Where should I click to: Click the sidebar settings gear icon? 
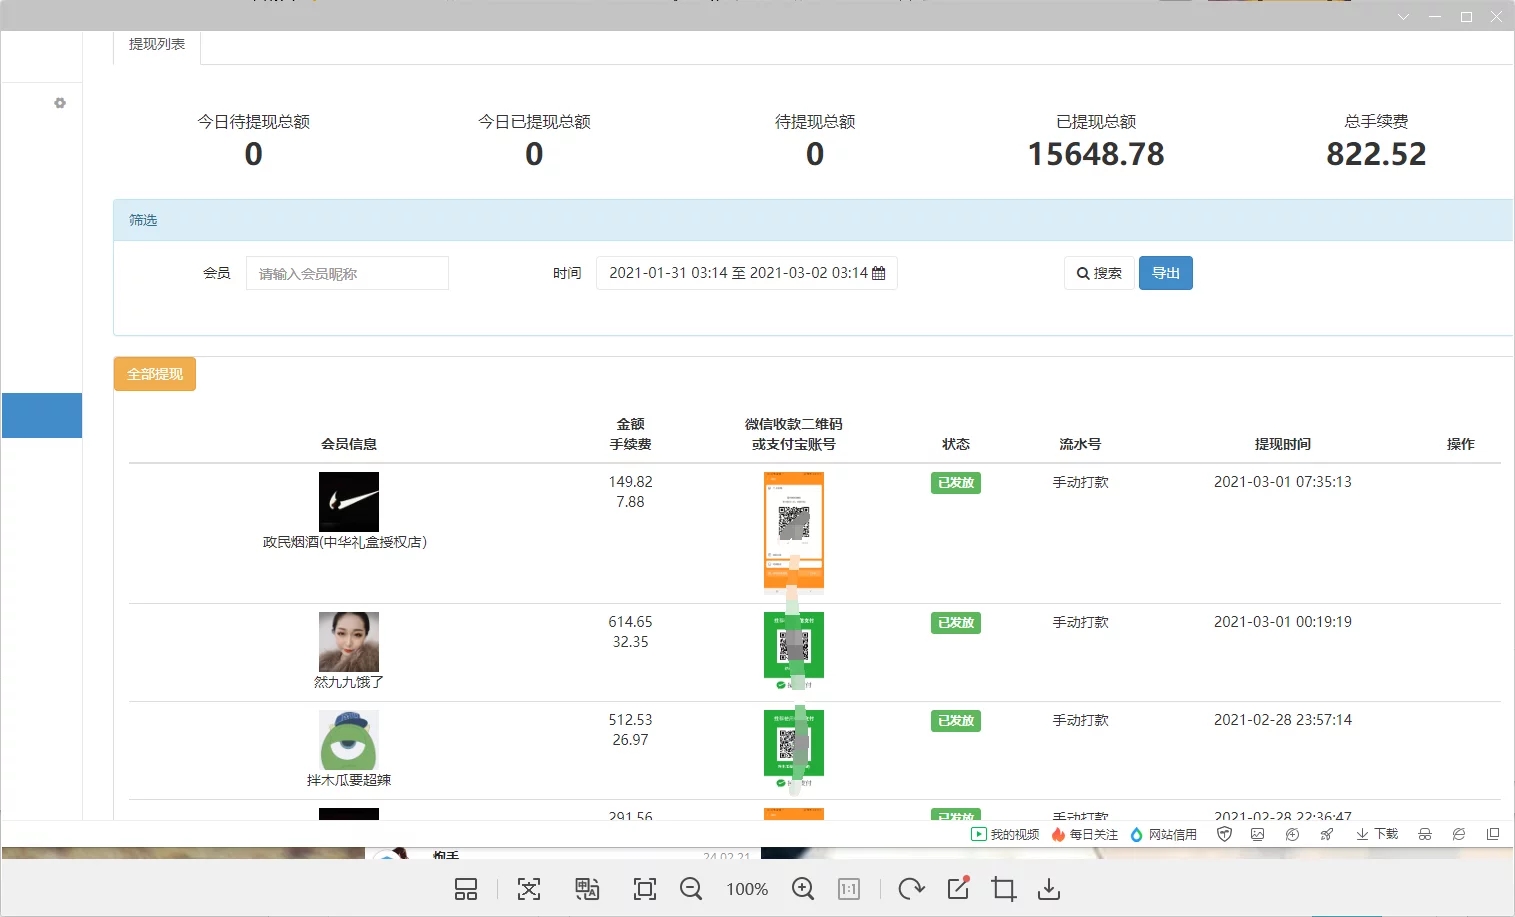[x=60, y=103]
